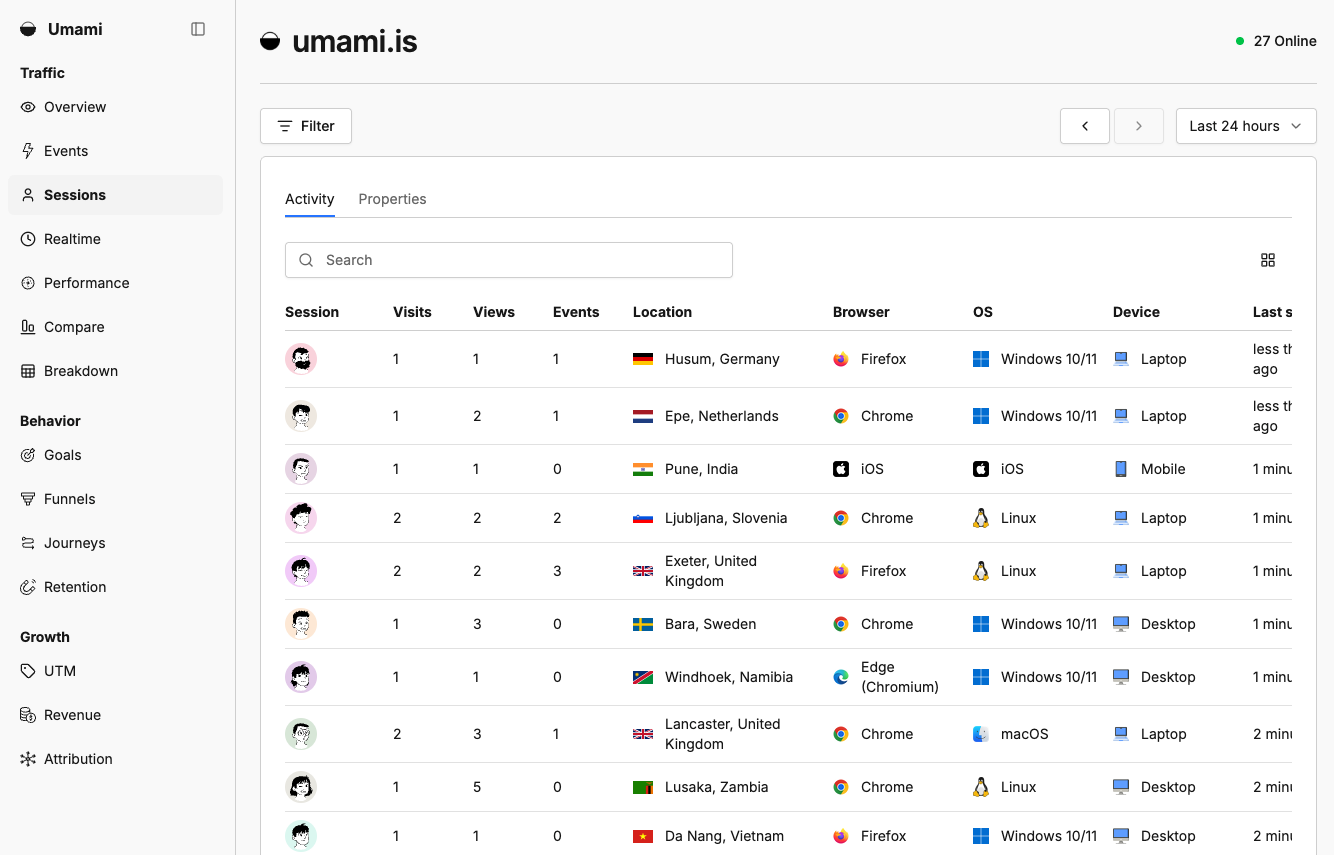Open the Filter button
The width and height of the screenshot is (1334, 855).
(x=306, y=126)
